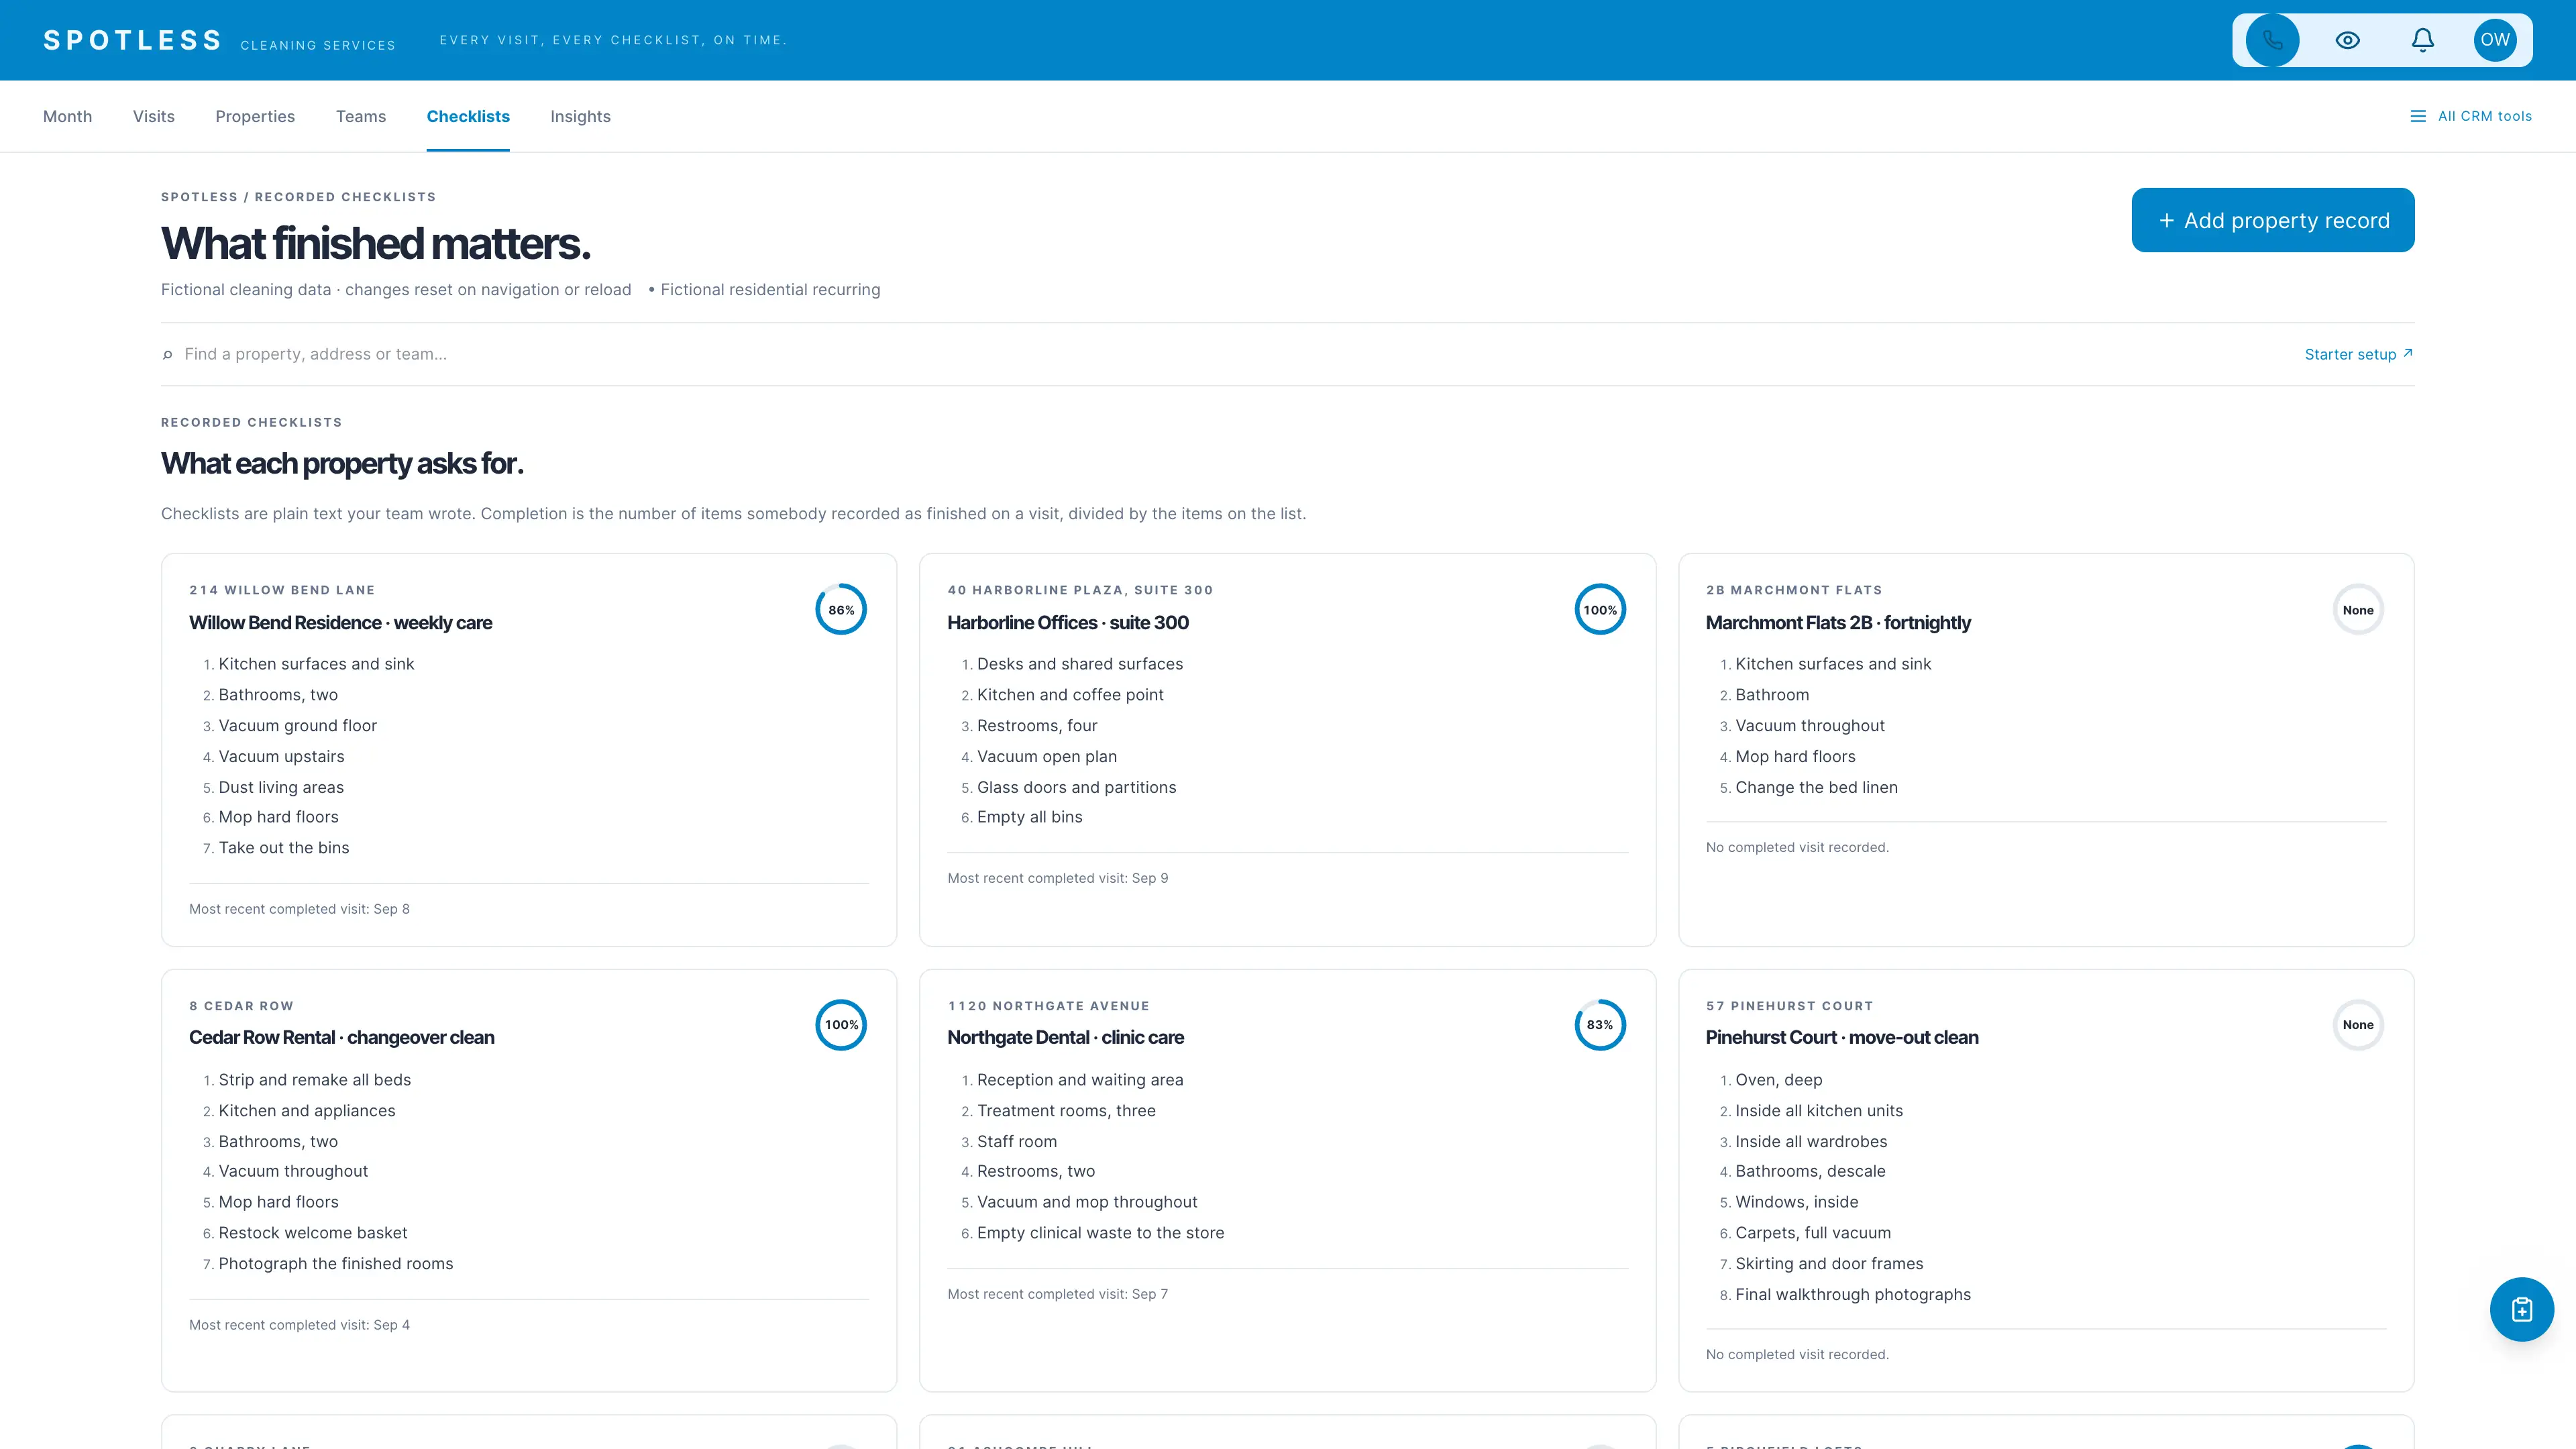Screen dimensions: 2576x1449
Task: Click 'Photograph the finished rooms' item
Action: tap(335, 1264)
